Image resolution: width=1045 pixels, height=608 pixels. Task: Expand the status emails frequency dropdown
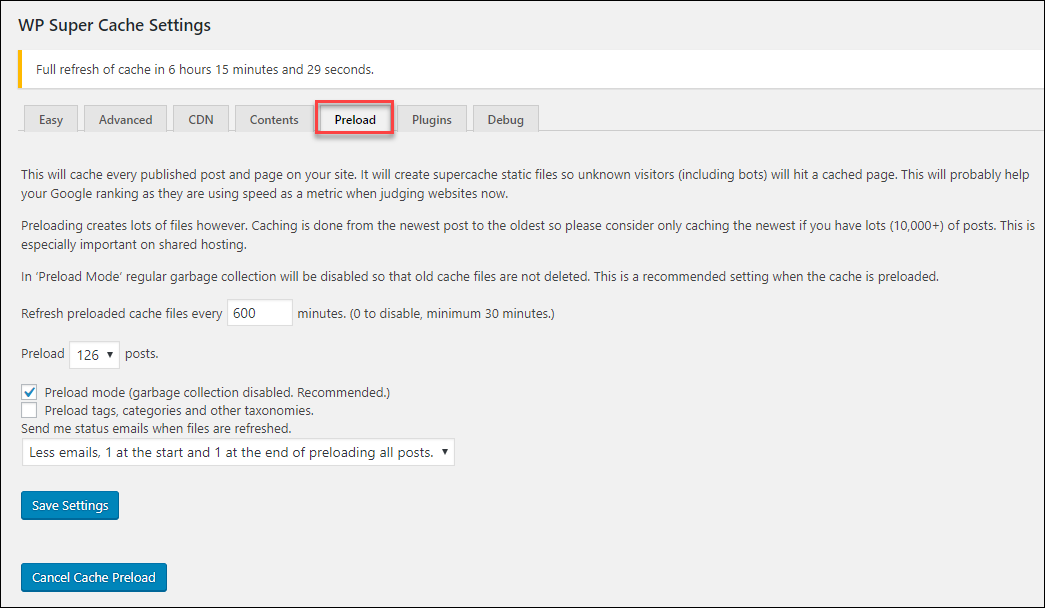tap(238, 452)
